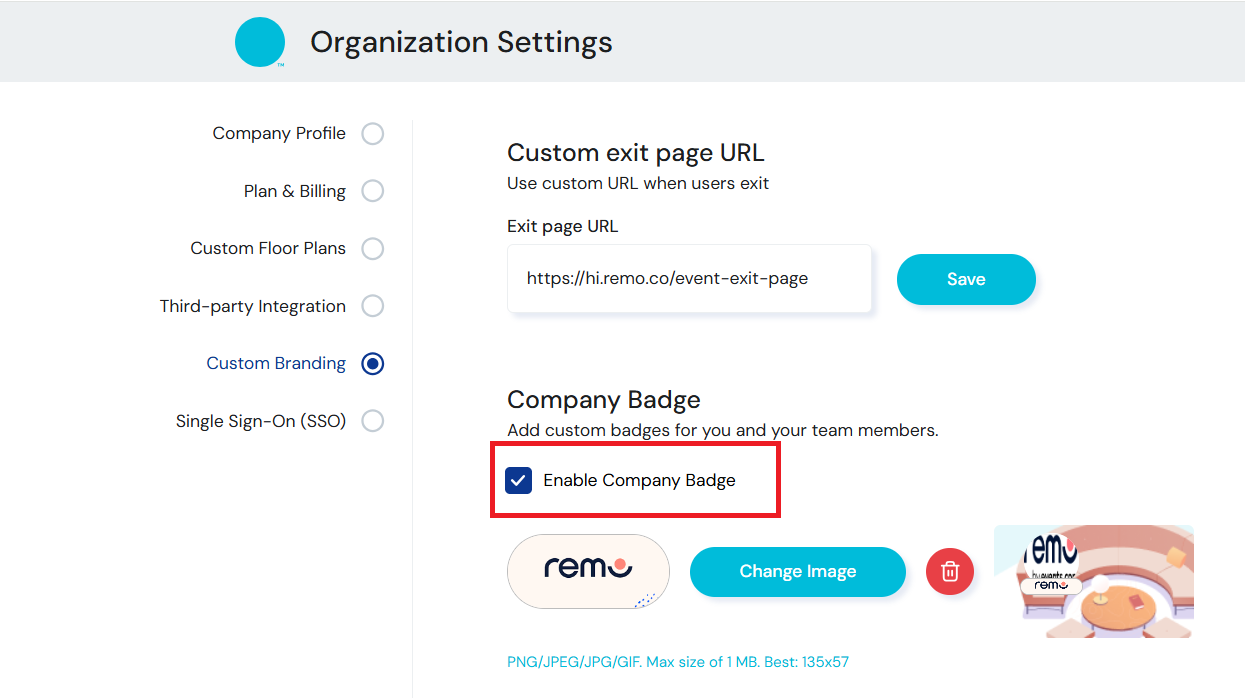Click the PNG/JPEG file format hint

(x=679, y=661)
